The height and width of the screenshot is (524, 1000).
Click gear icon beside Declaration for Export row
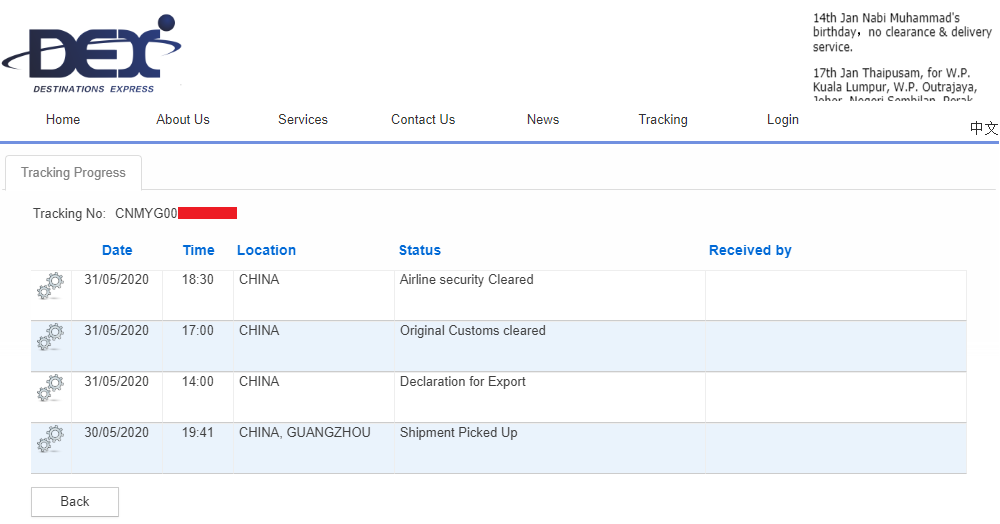coord(50,389)
